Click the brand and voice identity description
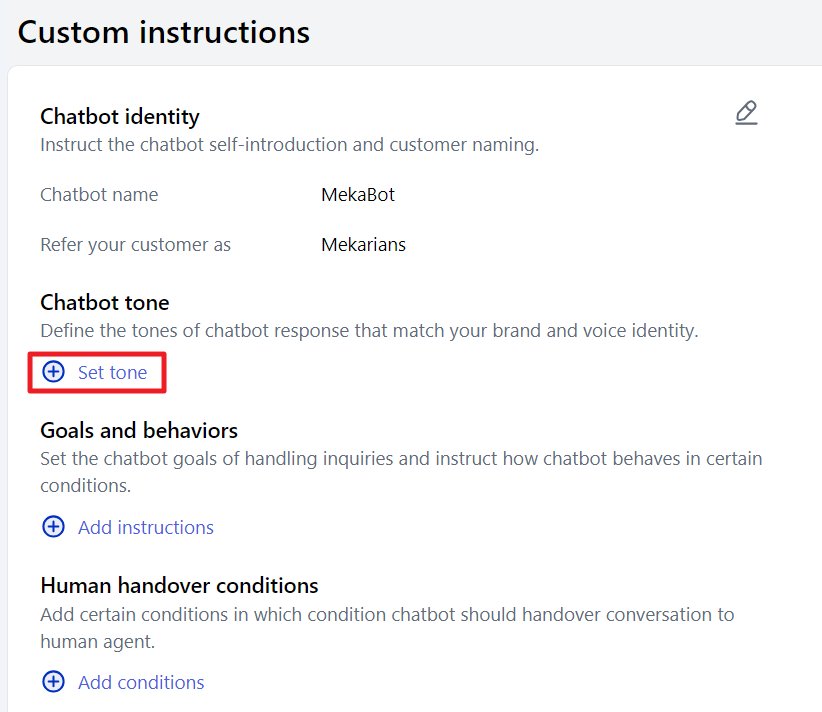Screen dimensions: 822x712 pyautogui.click(x=369, y=331)
